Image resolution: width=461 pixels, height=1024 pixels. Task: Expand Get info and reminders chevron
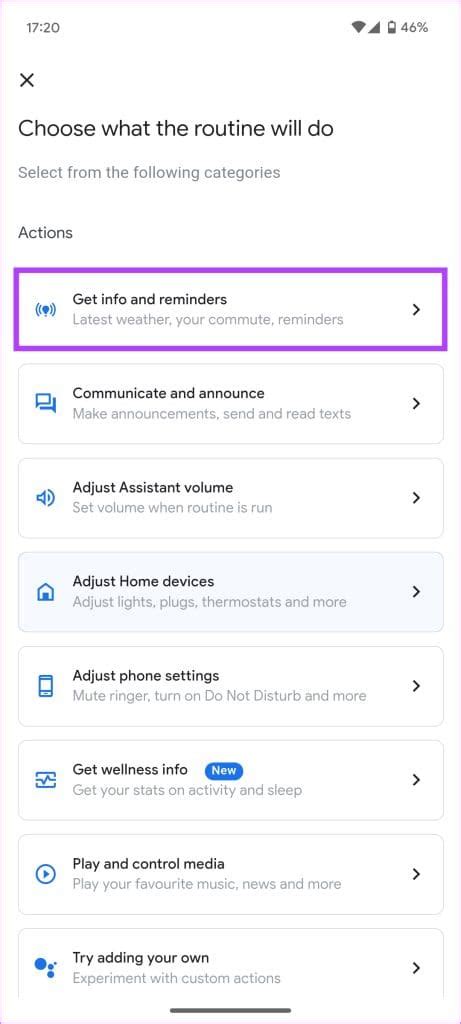pyautogui.click(x=417, y=310)
